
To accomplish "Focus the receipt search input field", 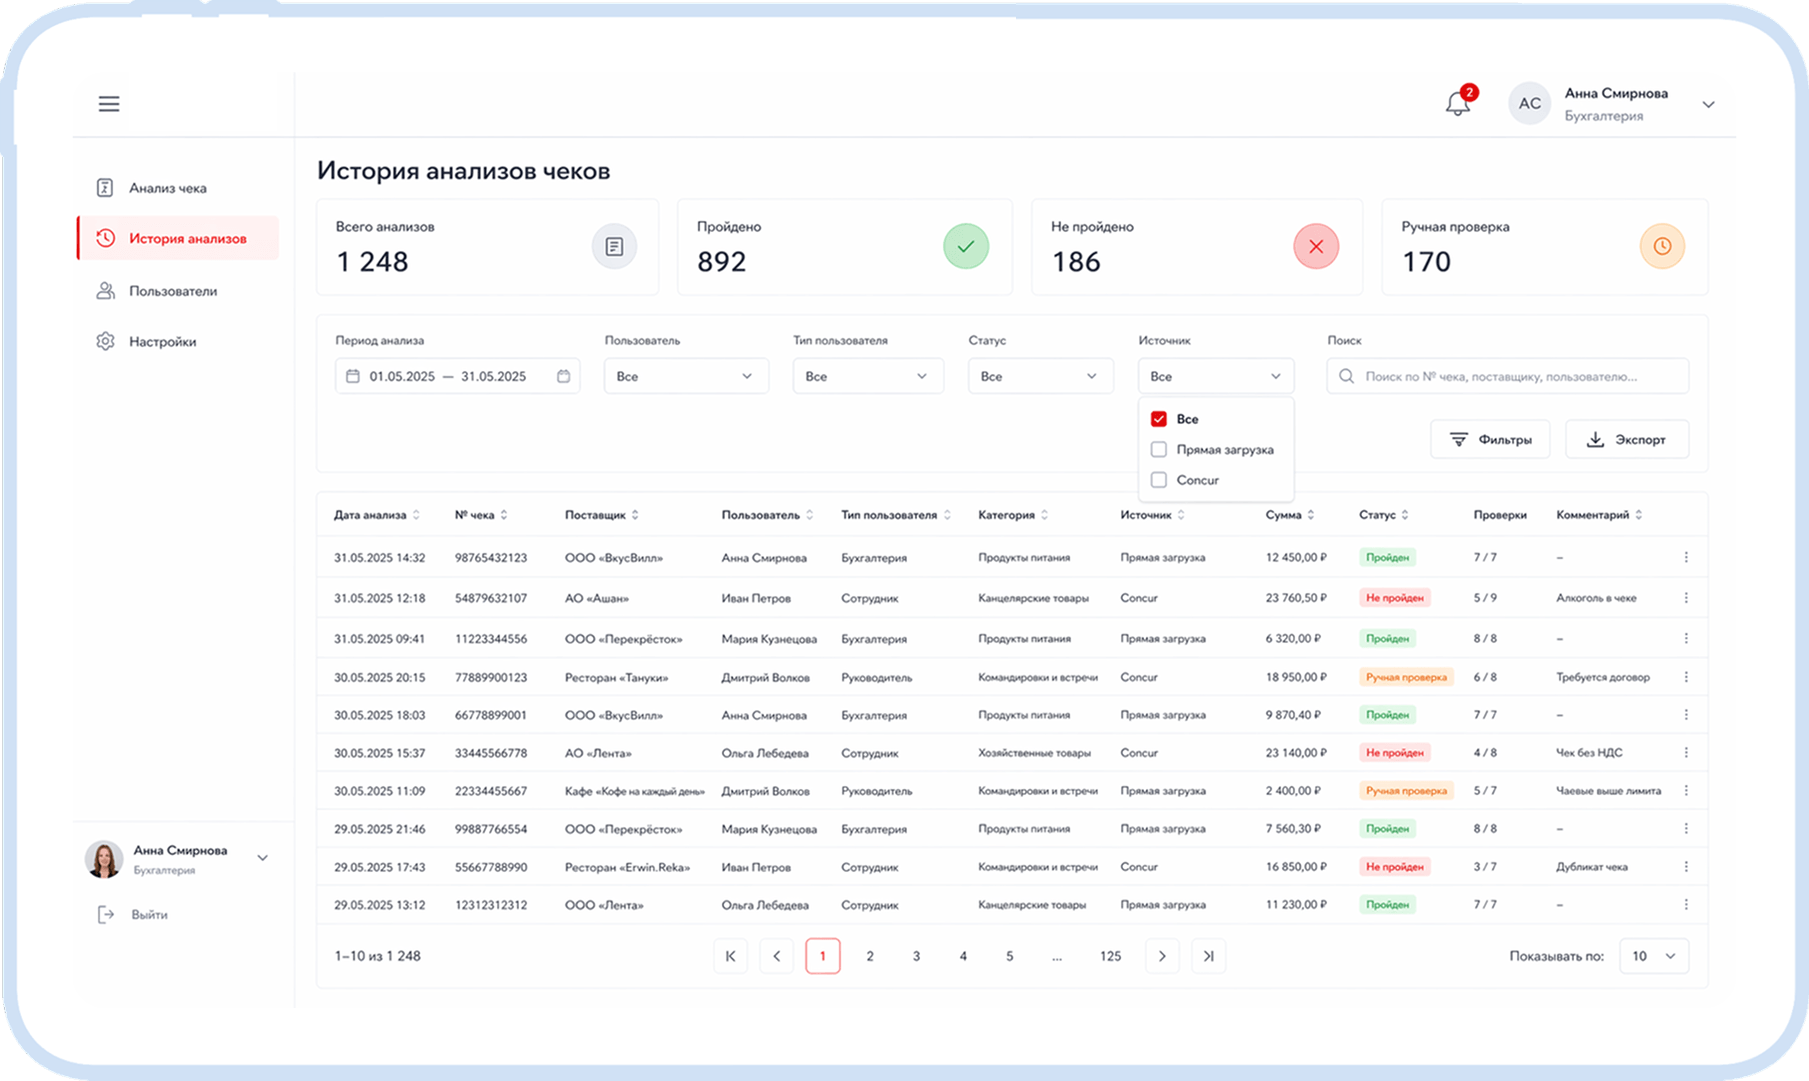I will (1507, 376).
